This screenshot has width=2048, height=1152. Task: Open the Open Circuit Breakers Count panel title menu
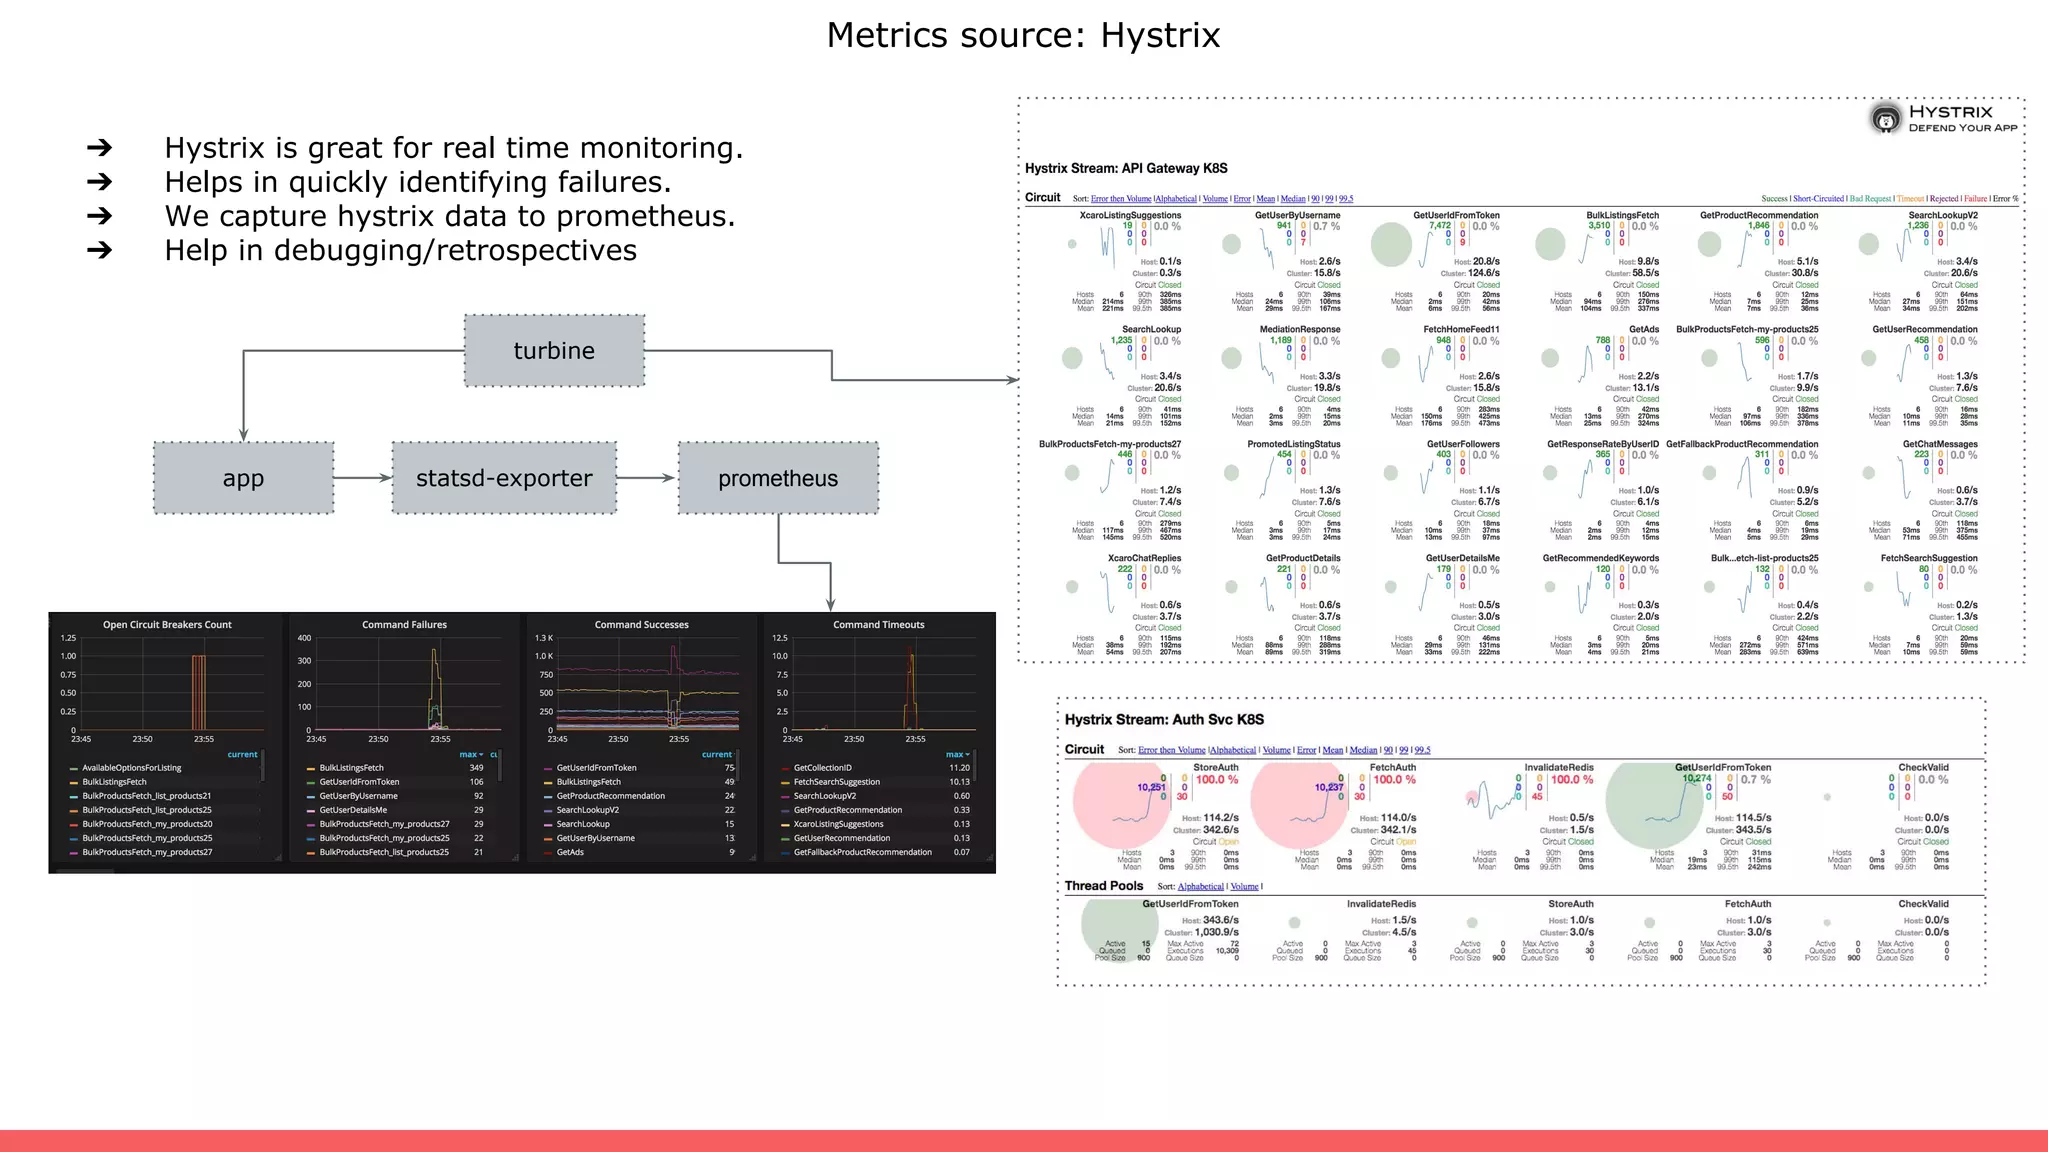[167, 625]
